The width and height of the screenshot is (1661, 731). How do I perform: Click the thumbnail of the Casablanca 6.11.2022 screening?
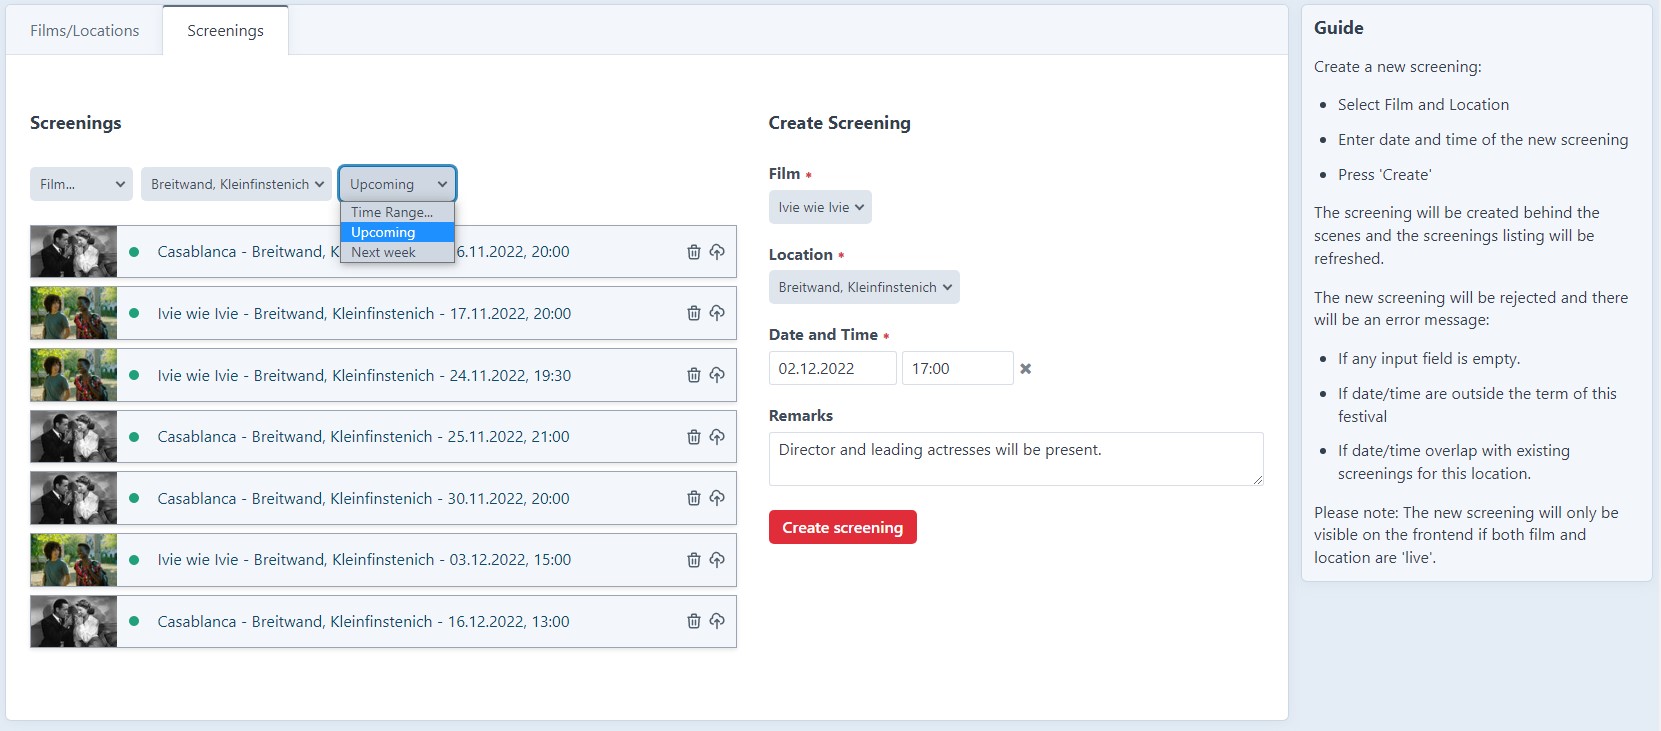pos(74,252)
